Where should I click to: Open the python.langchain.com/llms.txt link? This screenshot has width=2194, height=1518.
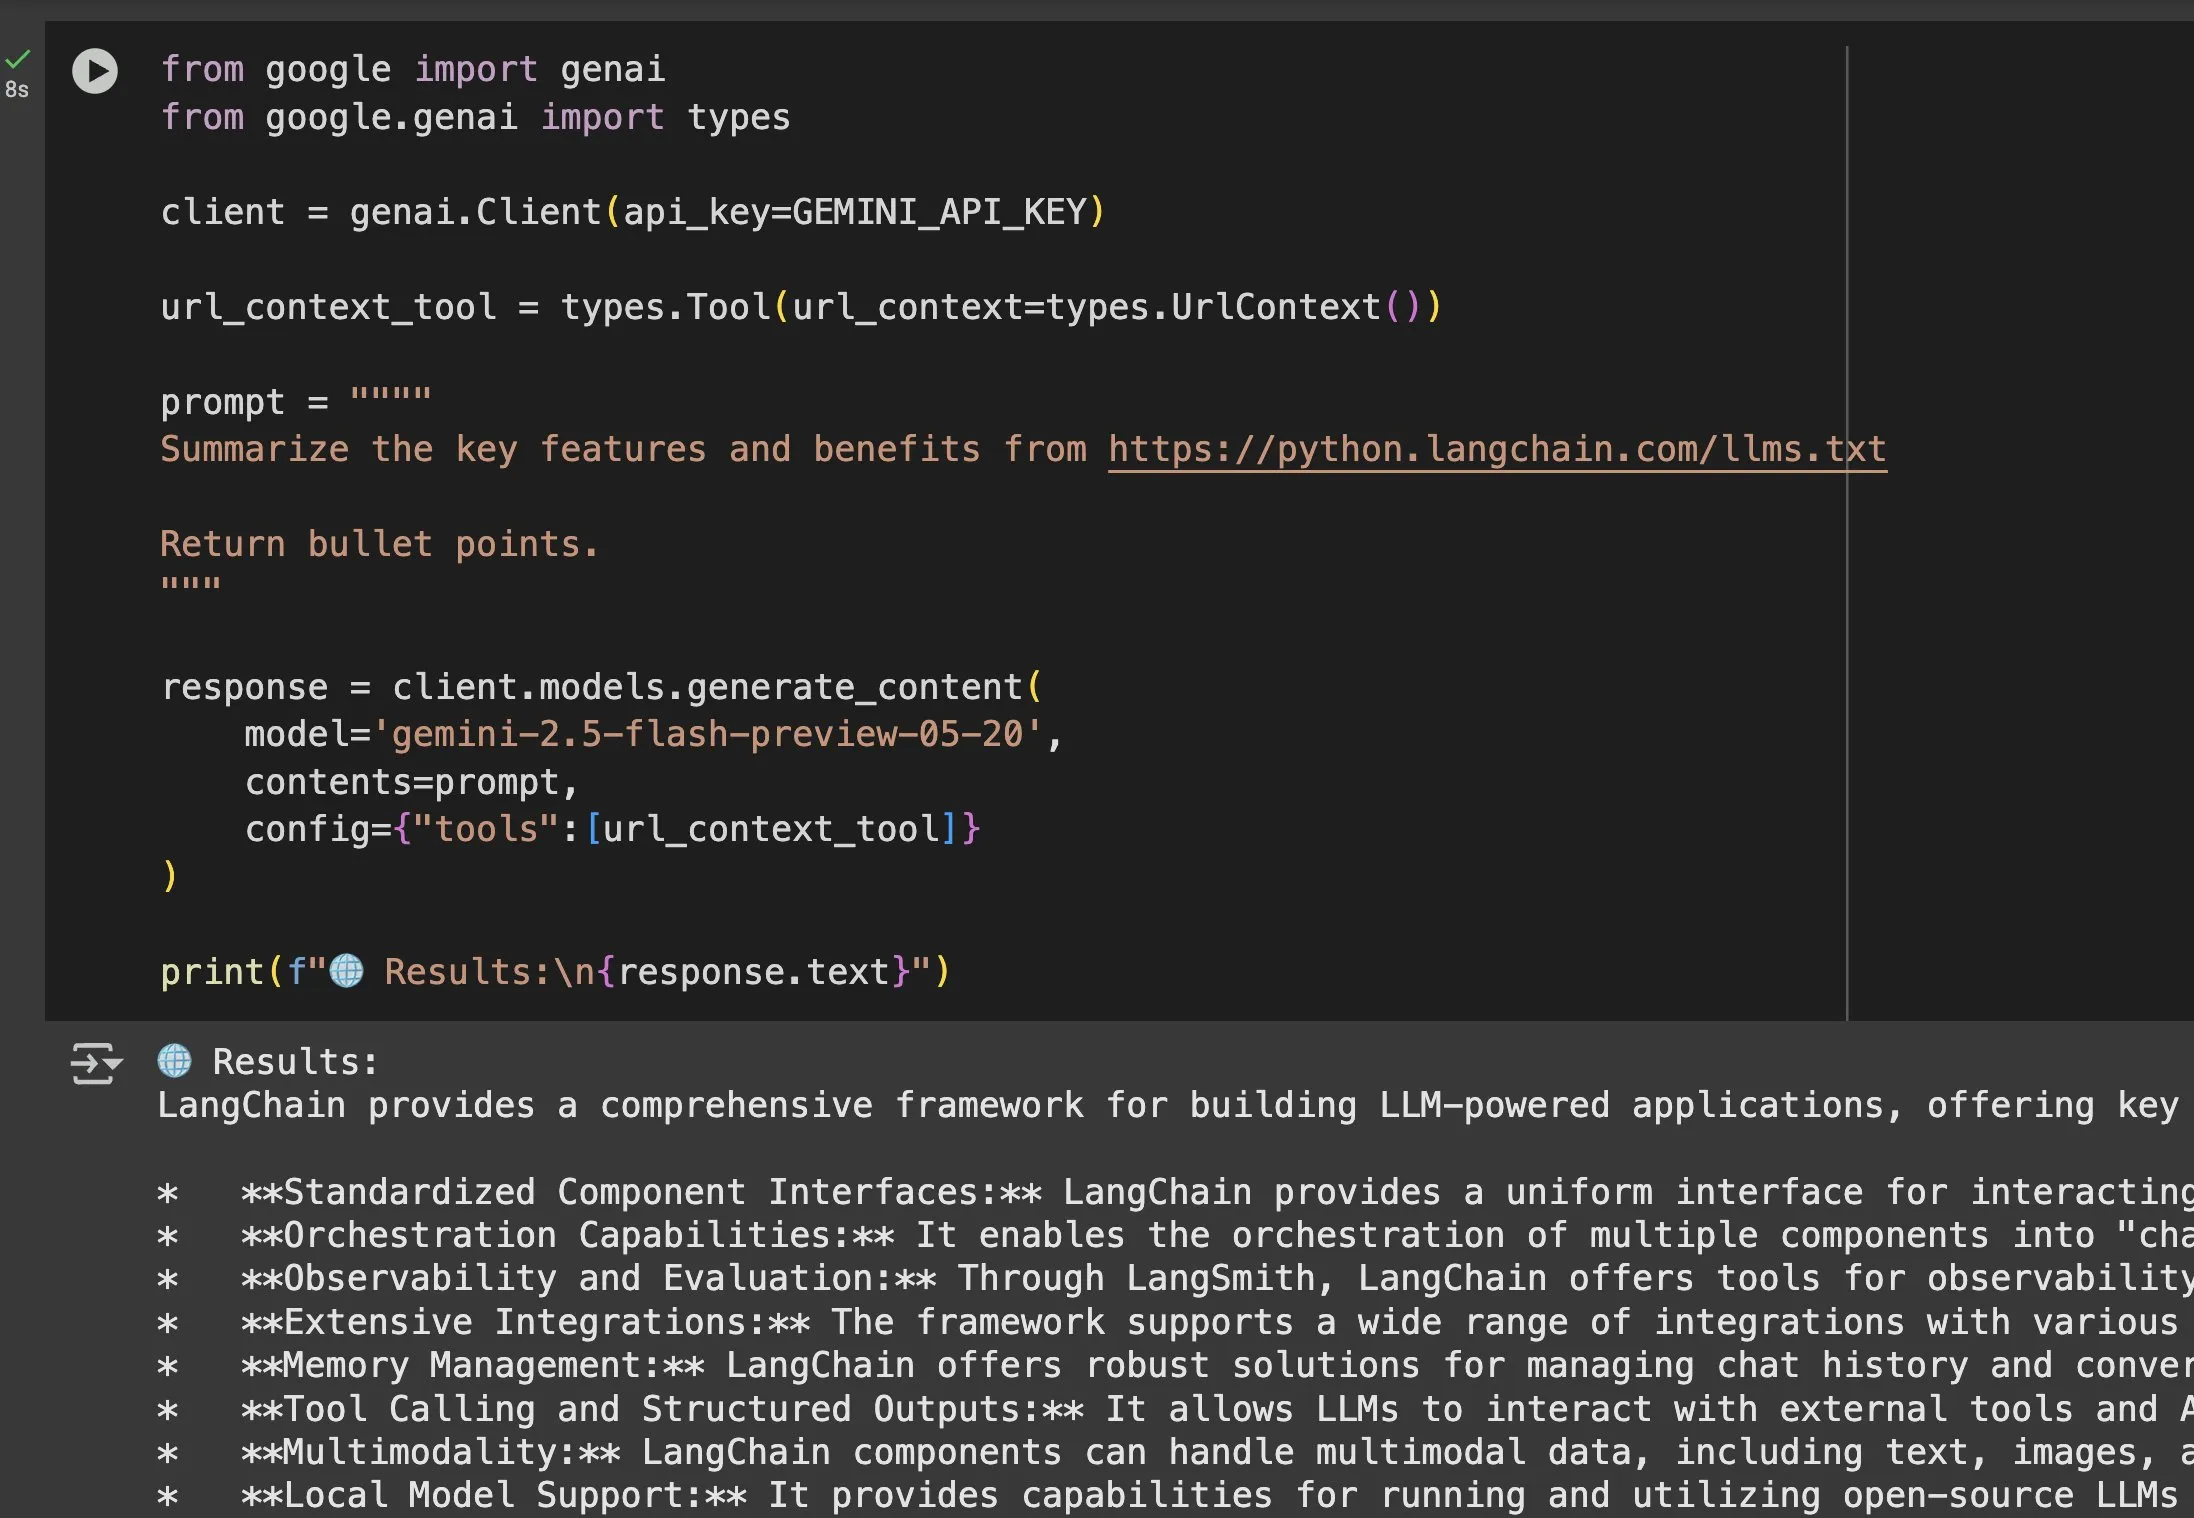[1497, 449]
